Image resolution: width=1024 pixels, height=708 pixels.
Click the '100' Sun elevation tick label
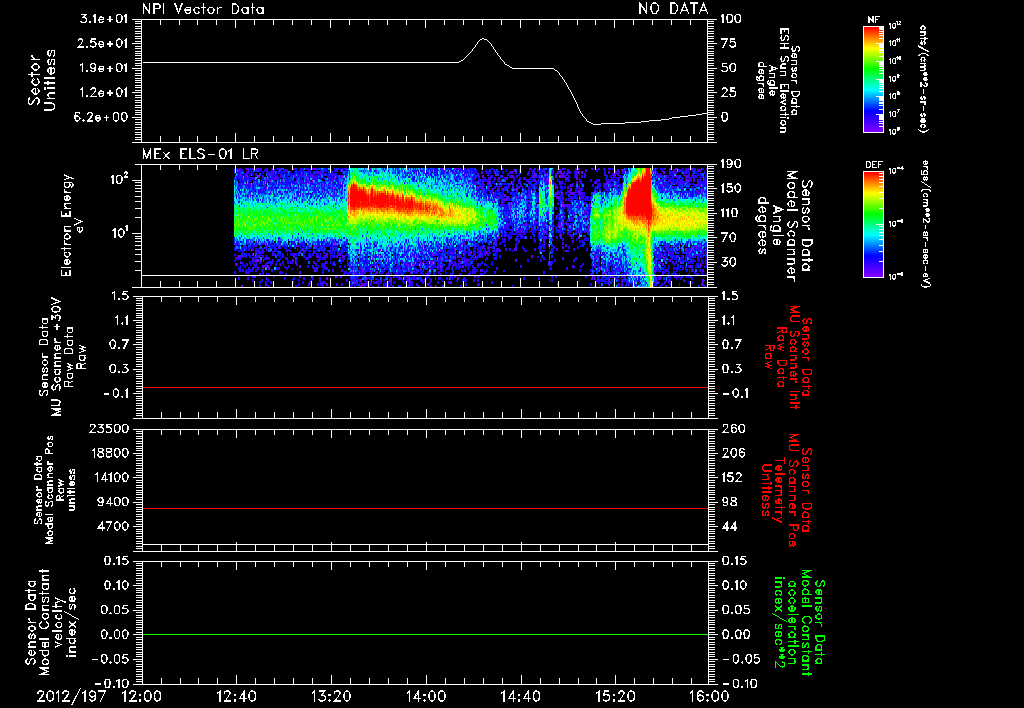(731, 19)
